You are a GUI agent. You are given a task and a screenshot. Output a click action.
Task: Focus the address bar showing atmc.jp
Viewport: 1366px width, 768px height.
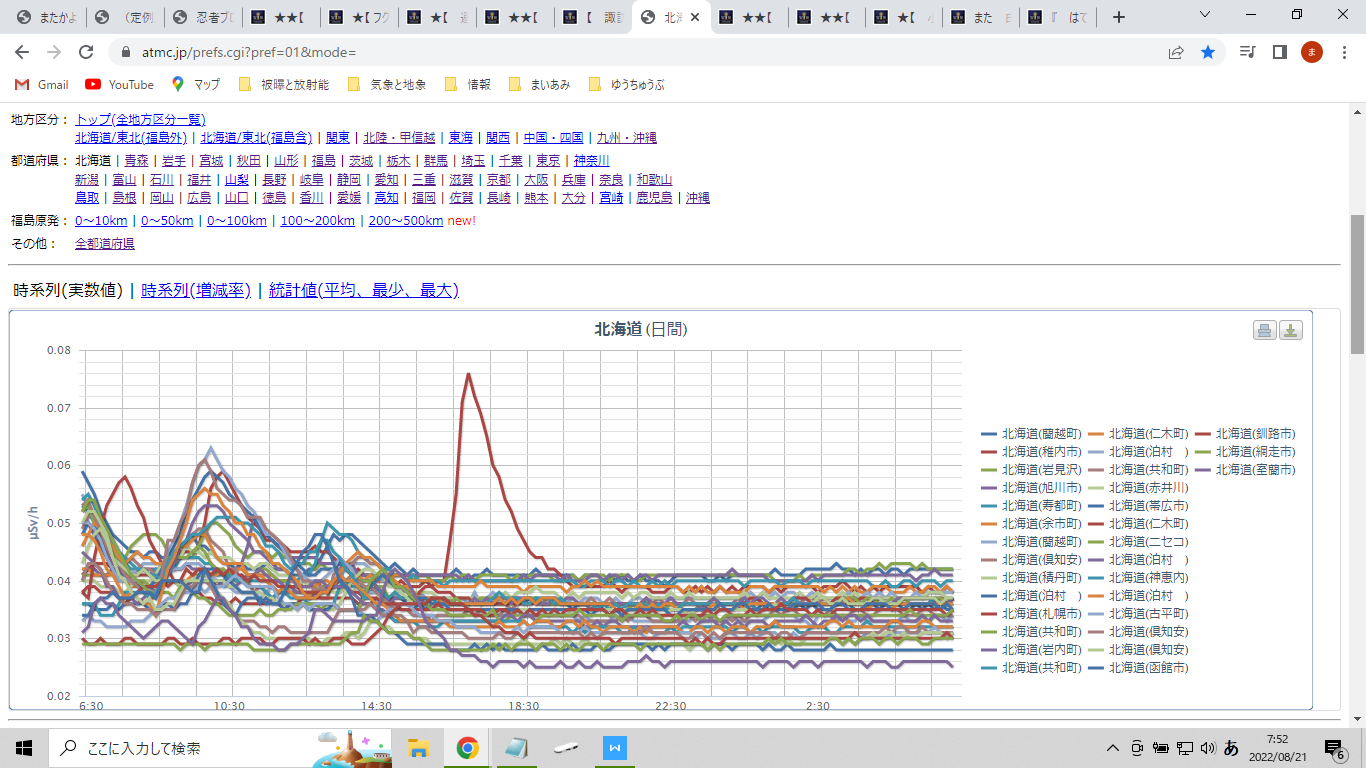(x=640, y=52)
